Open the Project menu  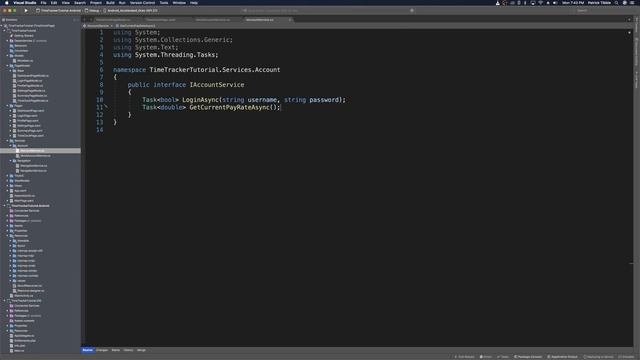[96, 2]
